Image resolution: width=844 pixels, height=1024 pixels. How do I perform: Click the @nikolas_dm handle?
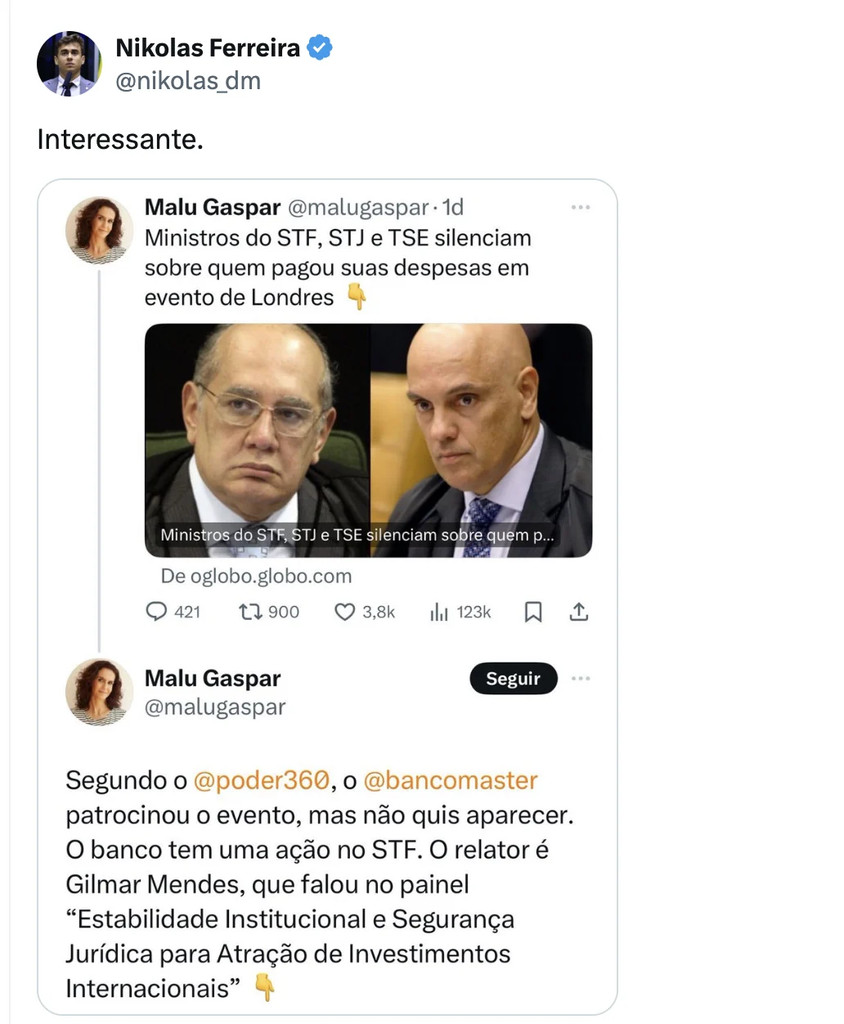[x=188, y=81]
